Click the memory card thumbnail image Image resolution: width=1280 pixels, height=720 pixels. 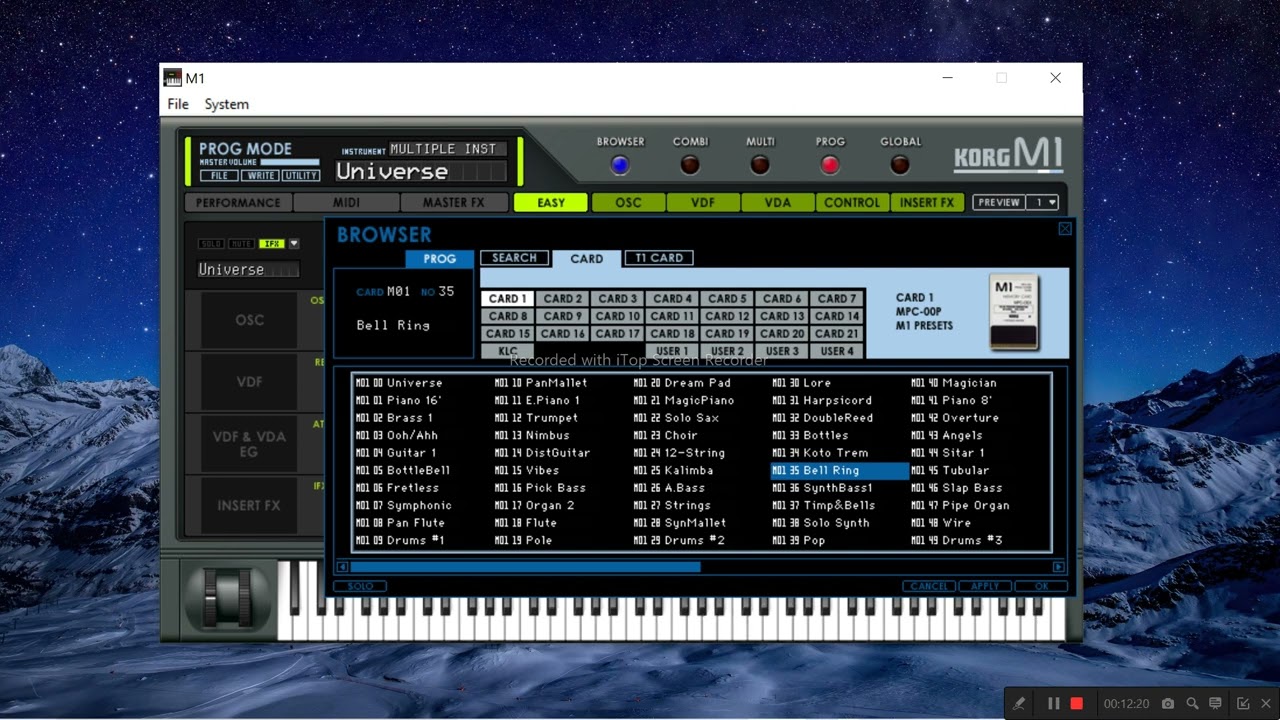coord(1013,312)
